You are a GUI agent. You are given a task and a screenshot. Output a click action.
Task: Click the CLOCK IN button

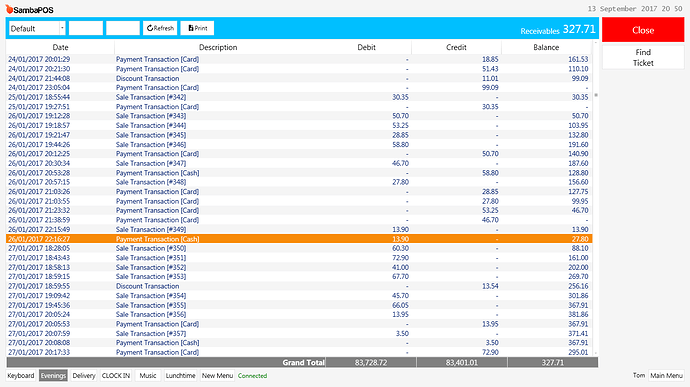116,376
